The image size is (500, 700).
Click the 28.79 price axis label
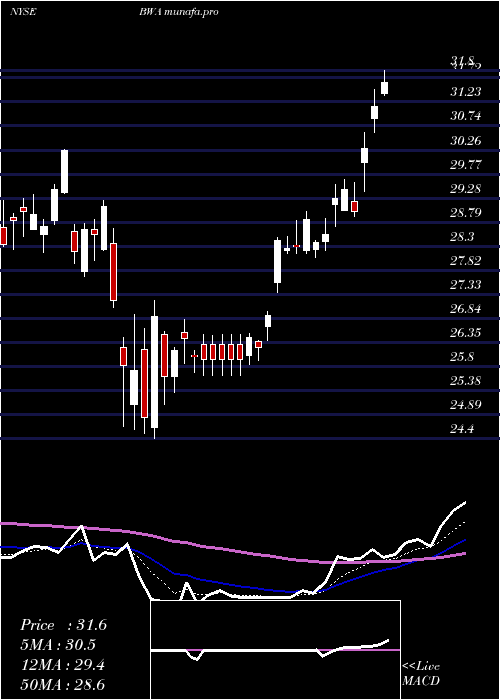click(466, 212)
